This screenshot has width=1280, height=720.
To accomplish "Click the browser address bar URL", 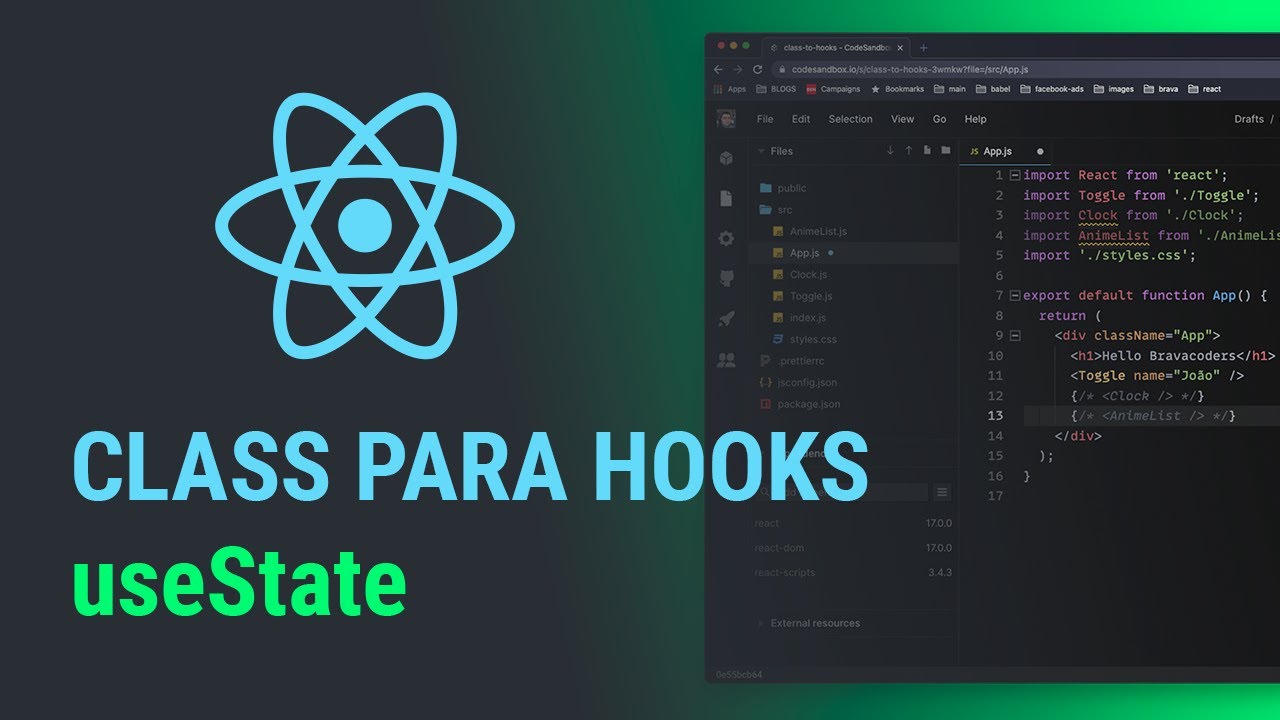I will 910,69.
